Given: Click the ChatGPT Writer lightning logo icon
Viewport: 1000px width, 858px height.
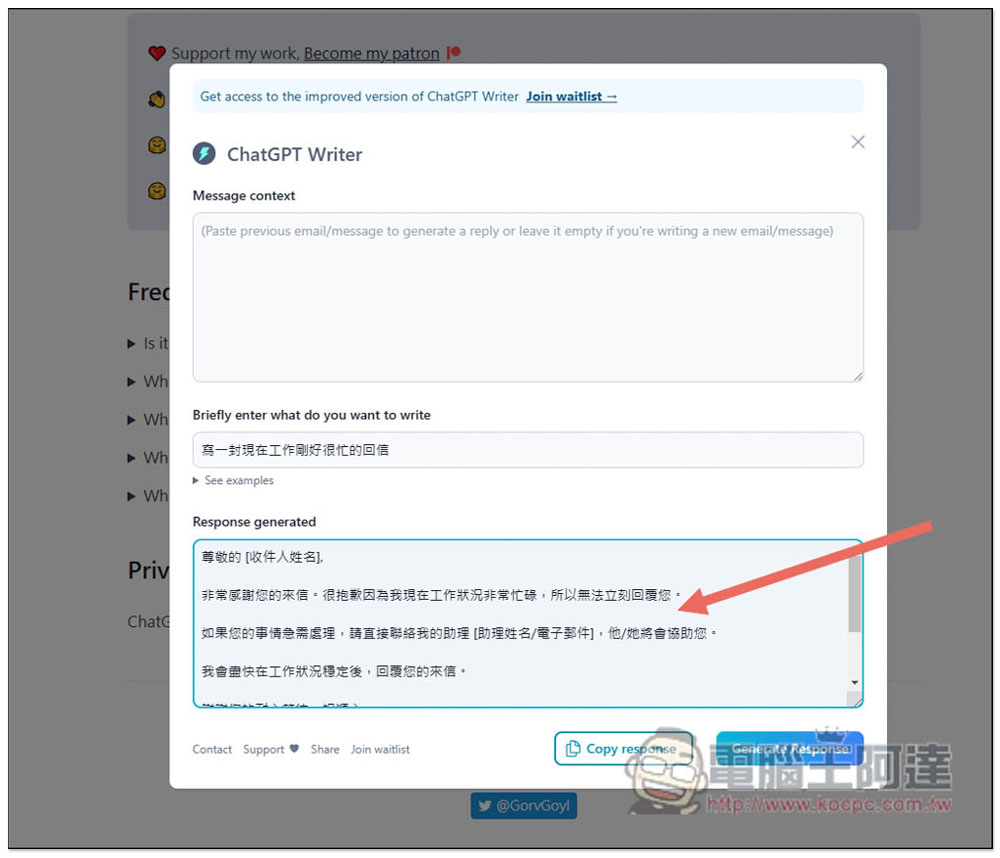Looking at the screenshot, I should coord(204,153).
